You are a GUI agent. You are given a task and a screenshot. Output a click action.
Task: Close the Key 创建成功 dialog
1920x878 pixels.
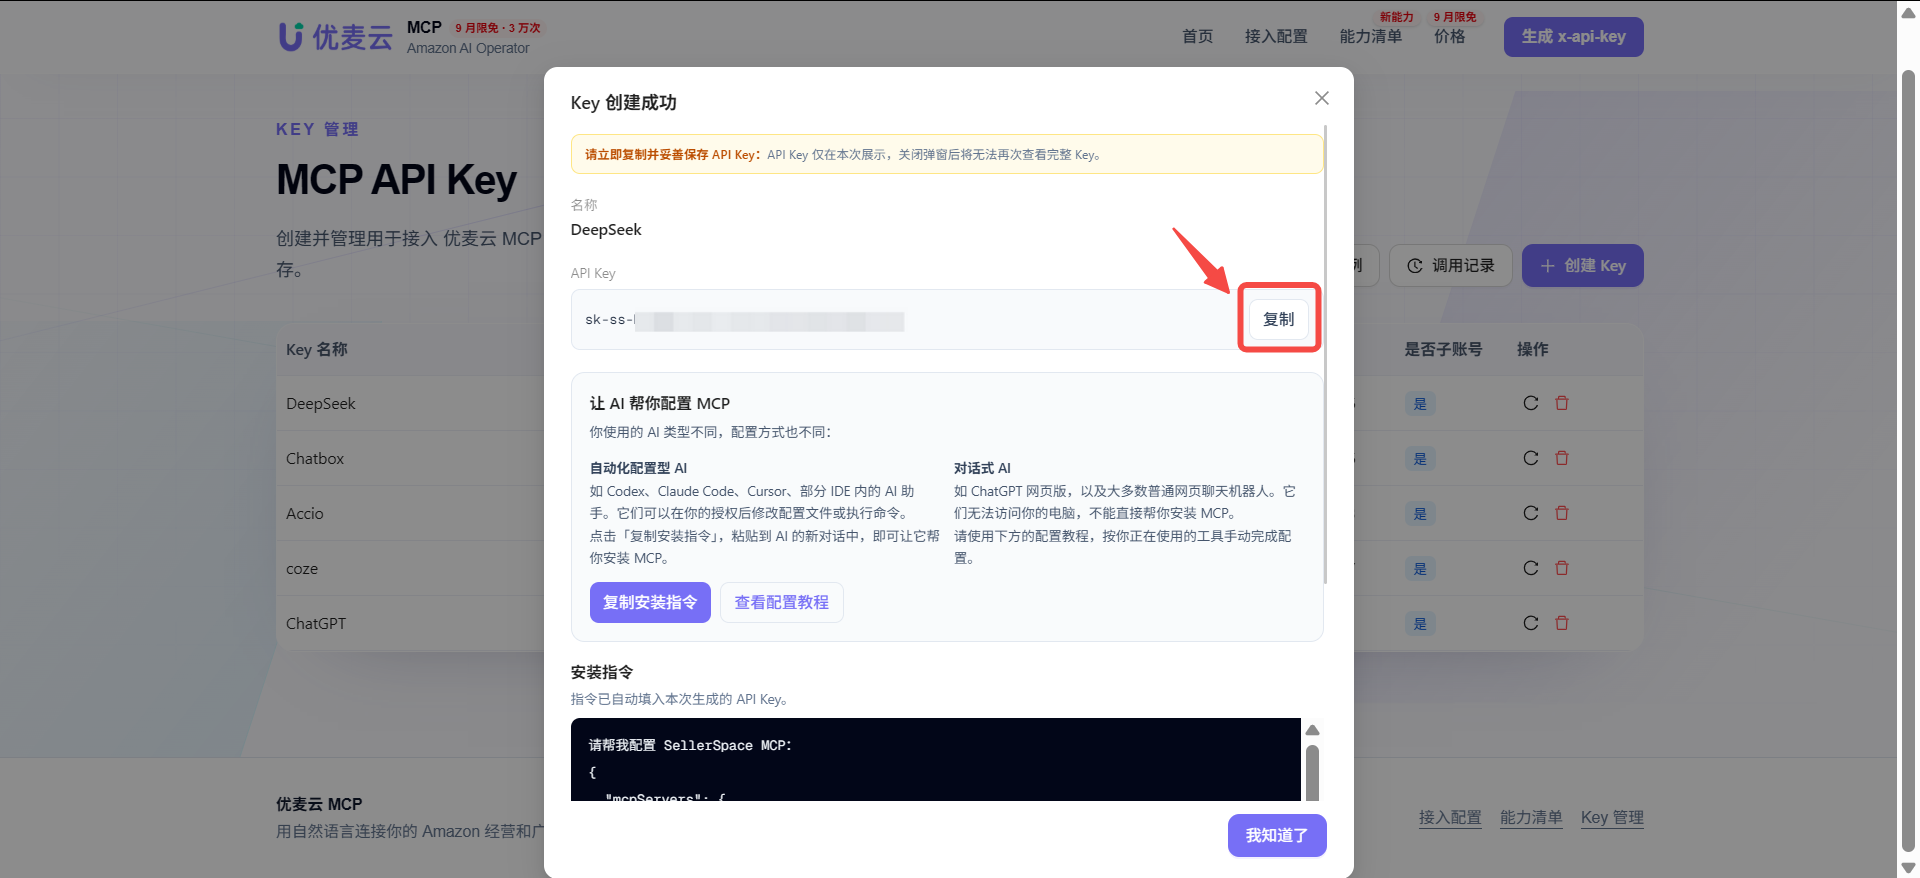pyautogui.click(x=1321, y=98)
